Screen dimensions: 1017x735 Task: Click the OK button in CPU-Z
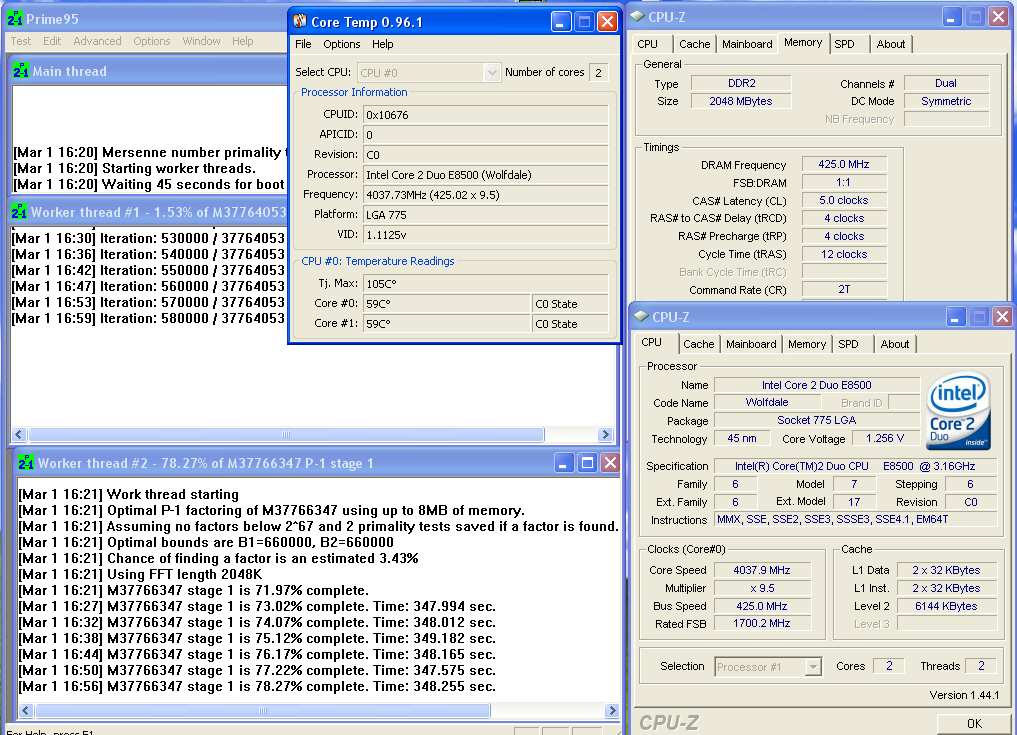point(974,724)
